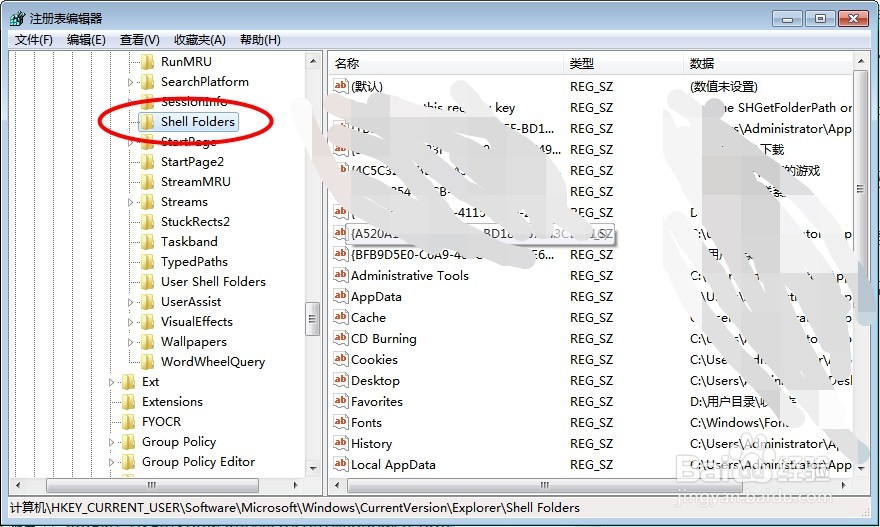This screenshot has width=880, height=527.
Task: Select the History value name
Action: (371, 443)
